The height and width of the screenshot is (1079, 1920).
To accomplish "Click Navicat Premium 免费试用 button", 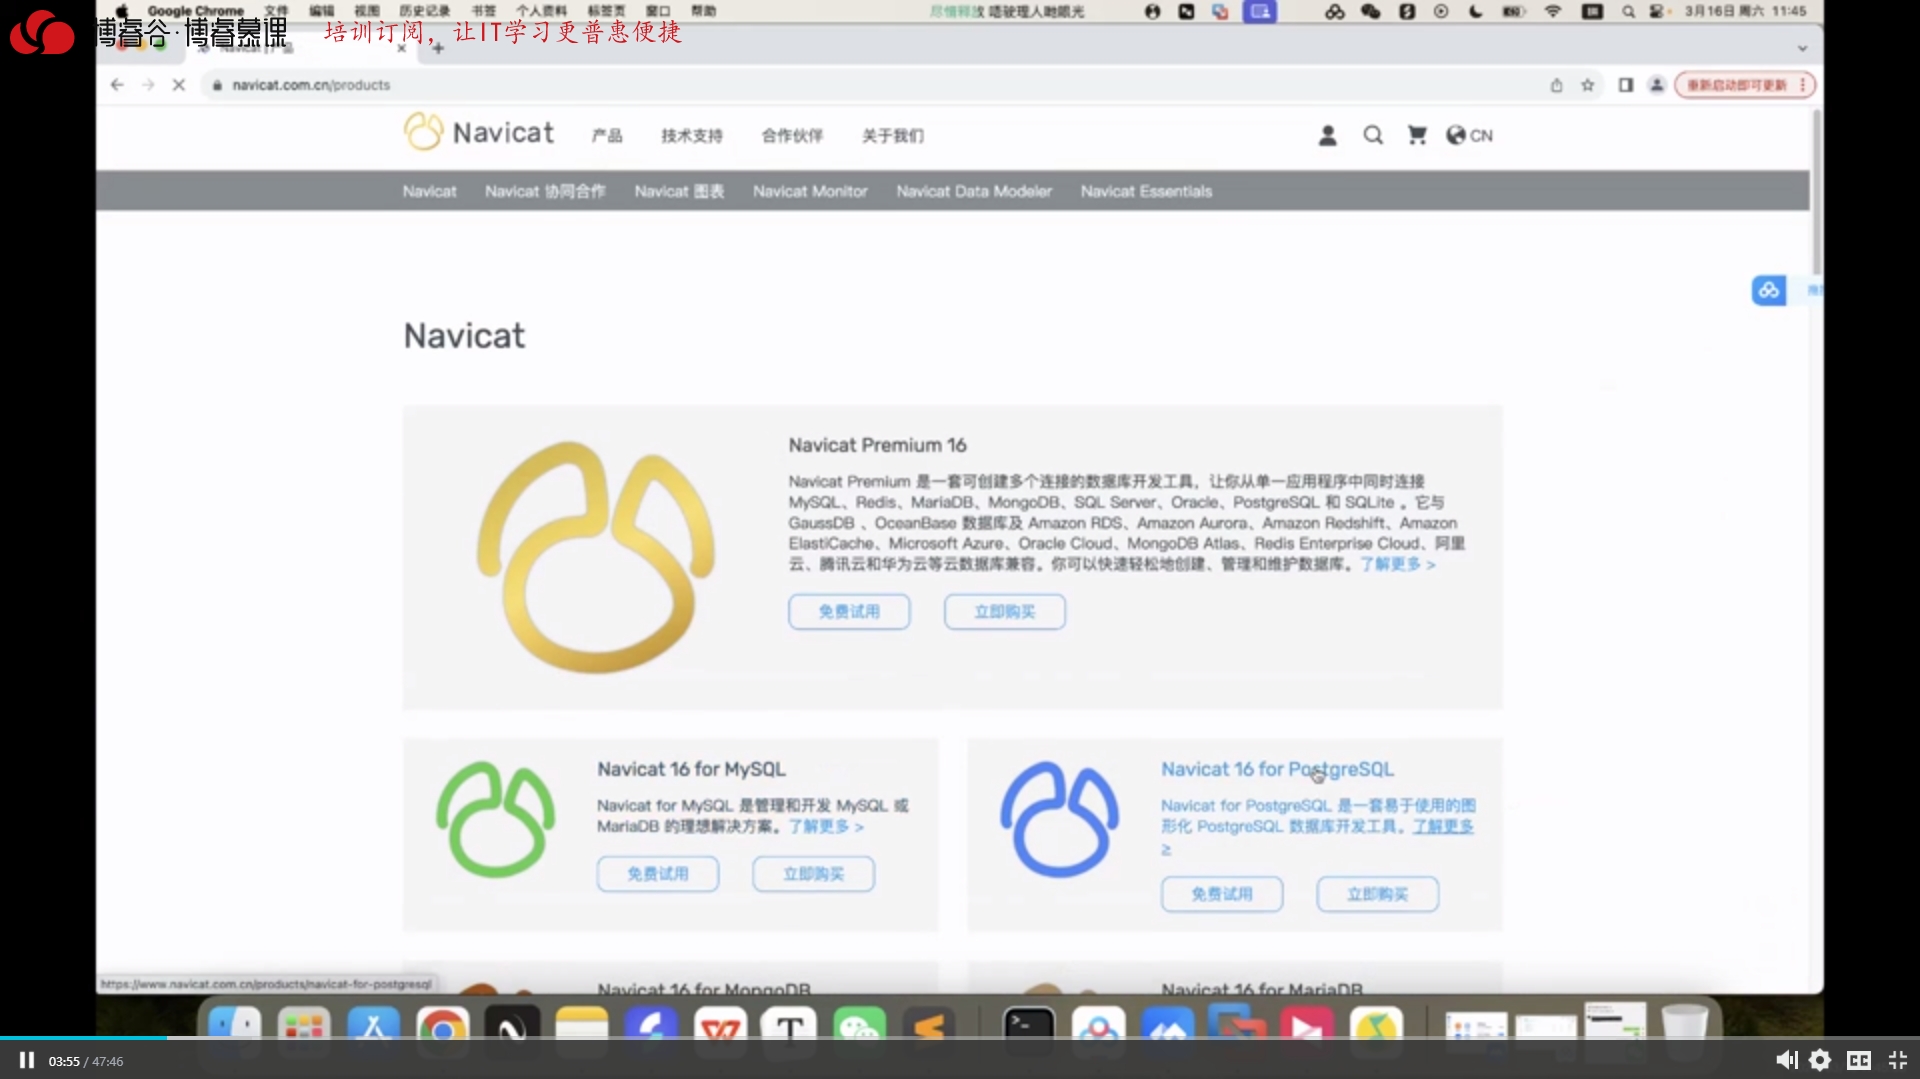I will [x=849, y=612].
